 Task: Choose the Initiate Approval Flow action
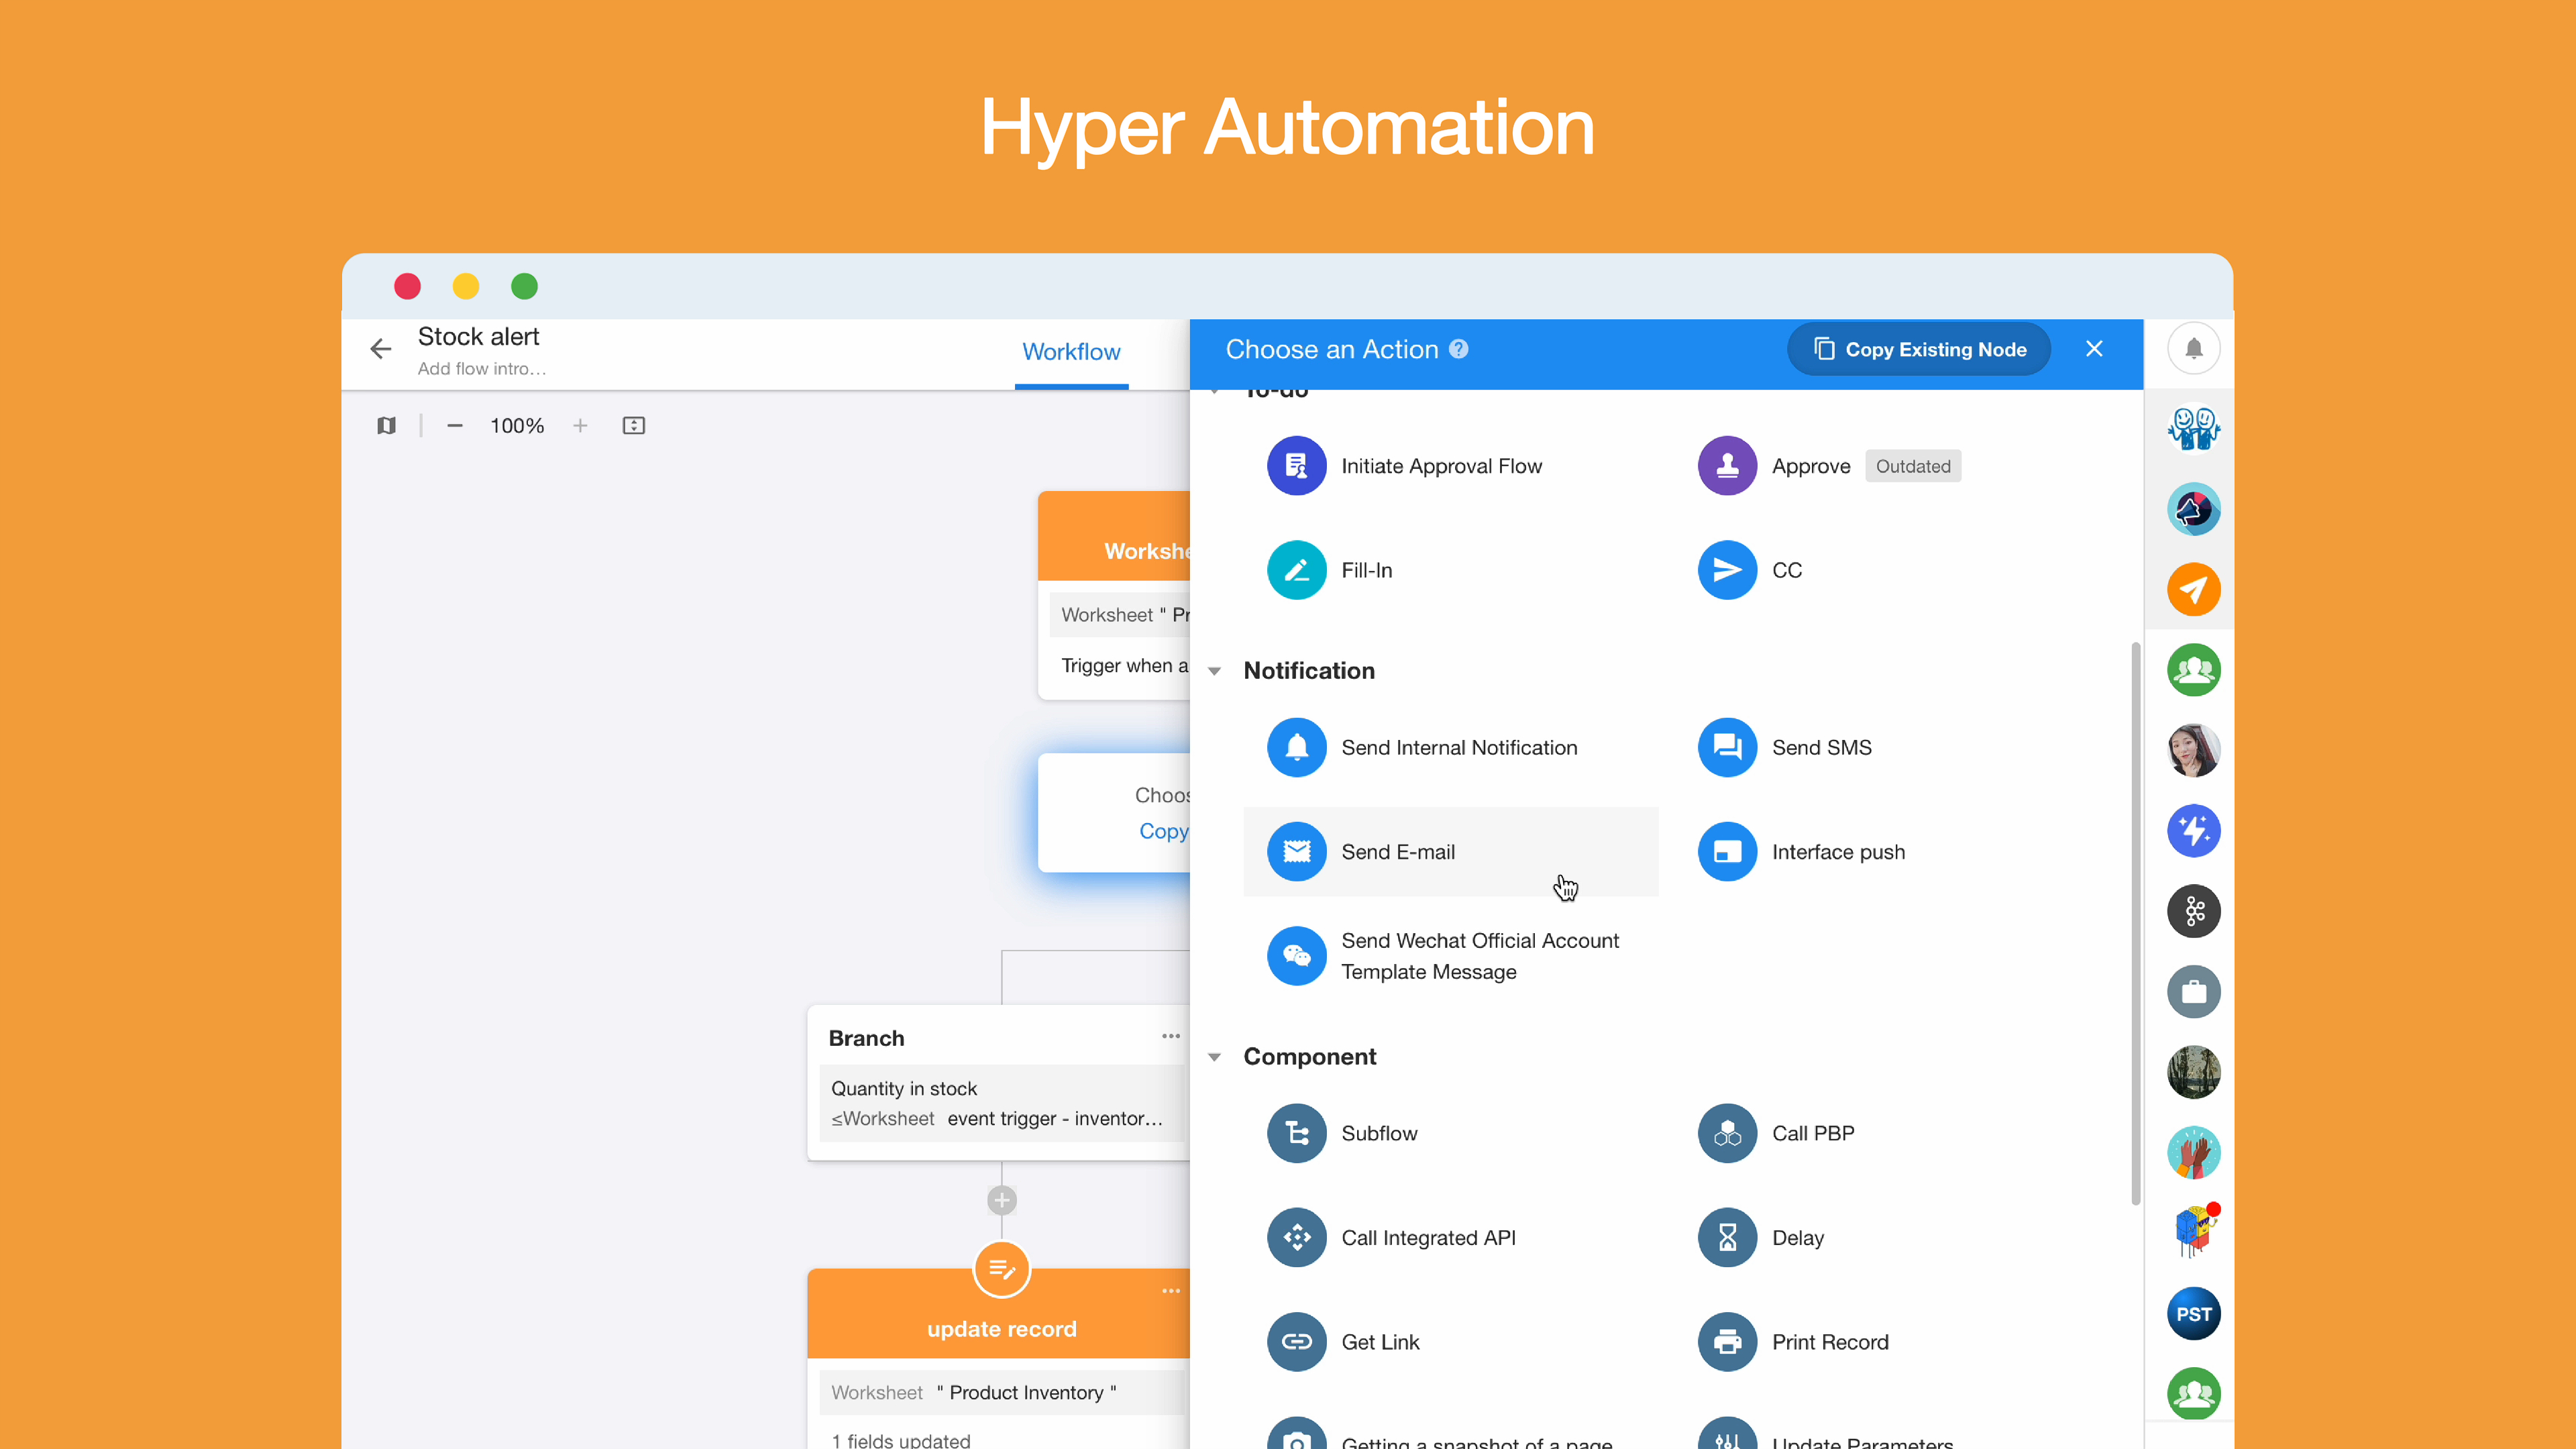(1442, 465)
